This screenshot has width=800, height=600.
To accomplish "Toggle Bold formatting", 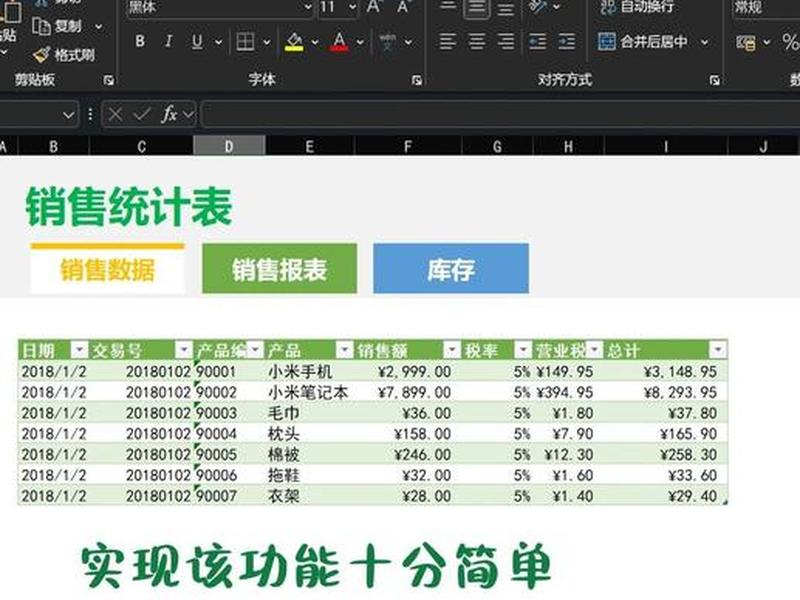I will (x=140, y=41).
